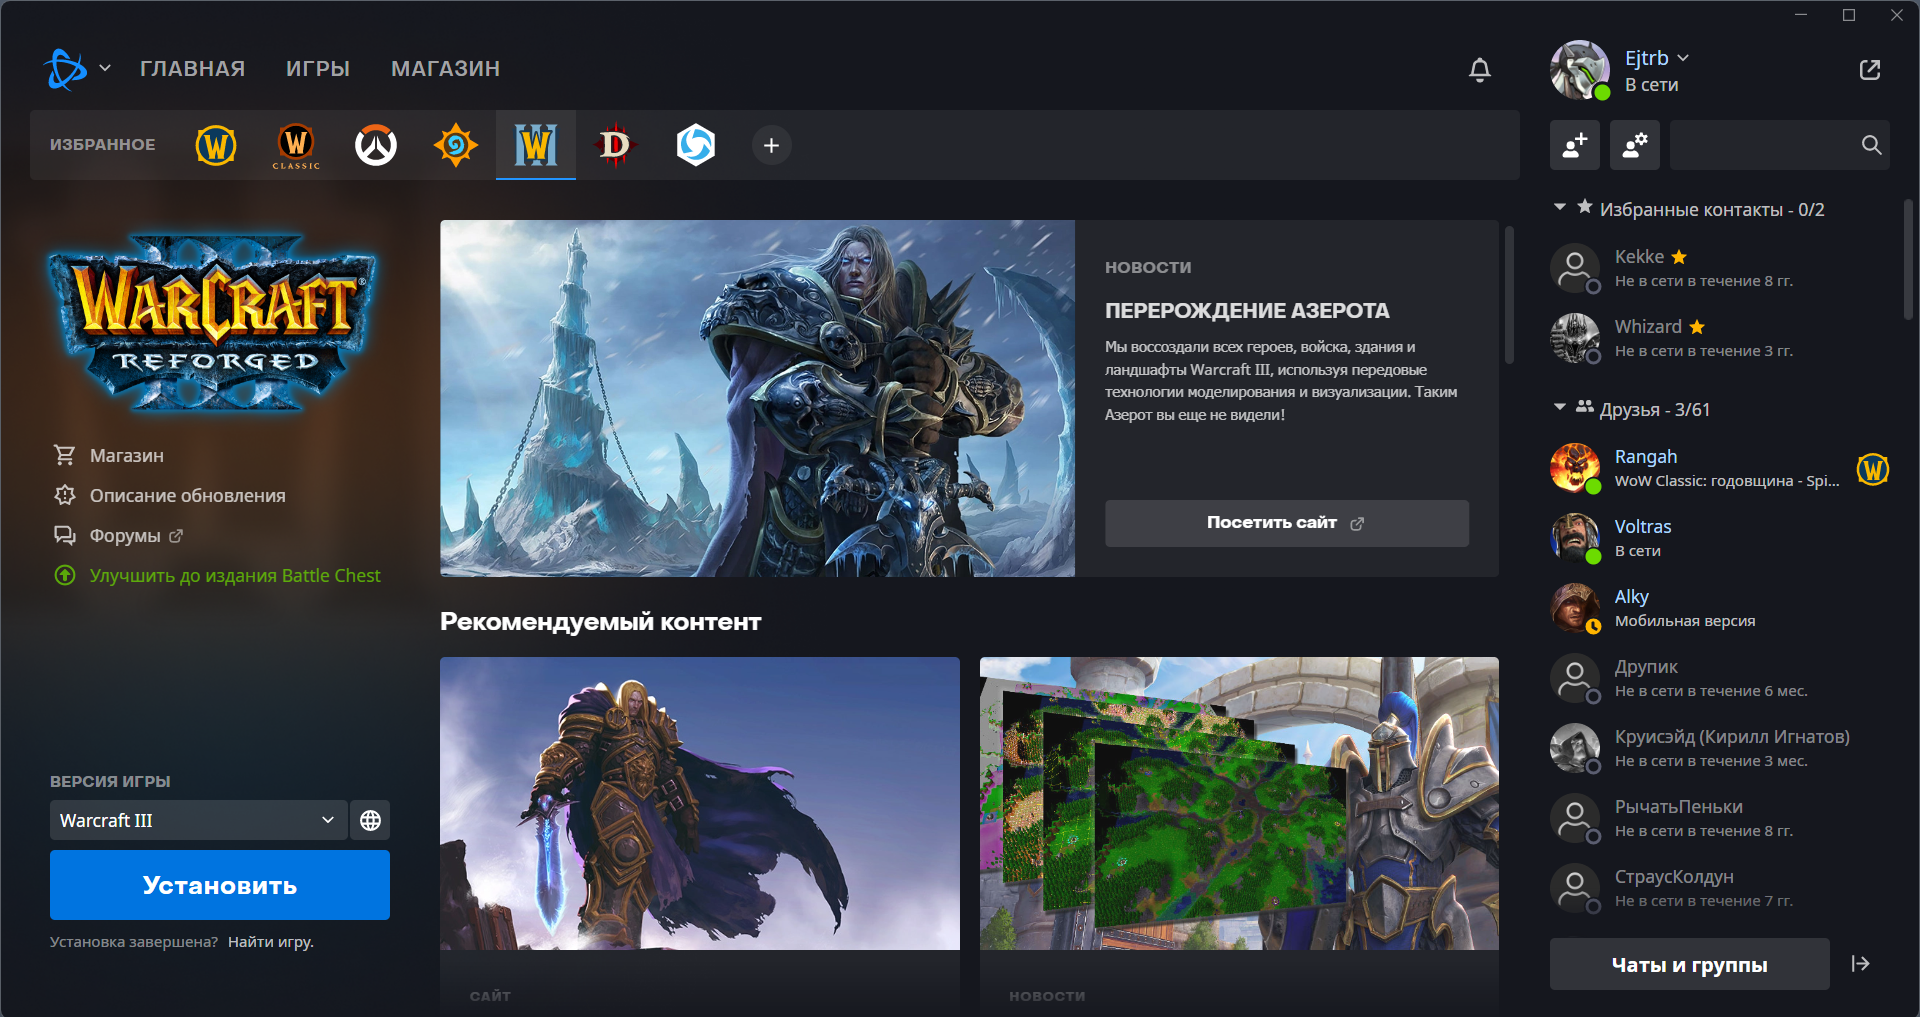Screen dimensions: 1920x1017
Task: Click the friends search magnifier
Action: (x=1871, y=145)
